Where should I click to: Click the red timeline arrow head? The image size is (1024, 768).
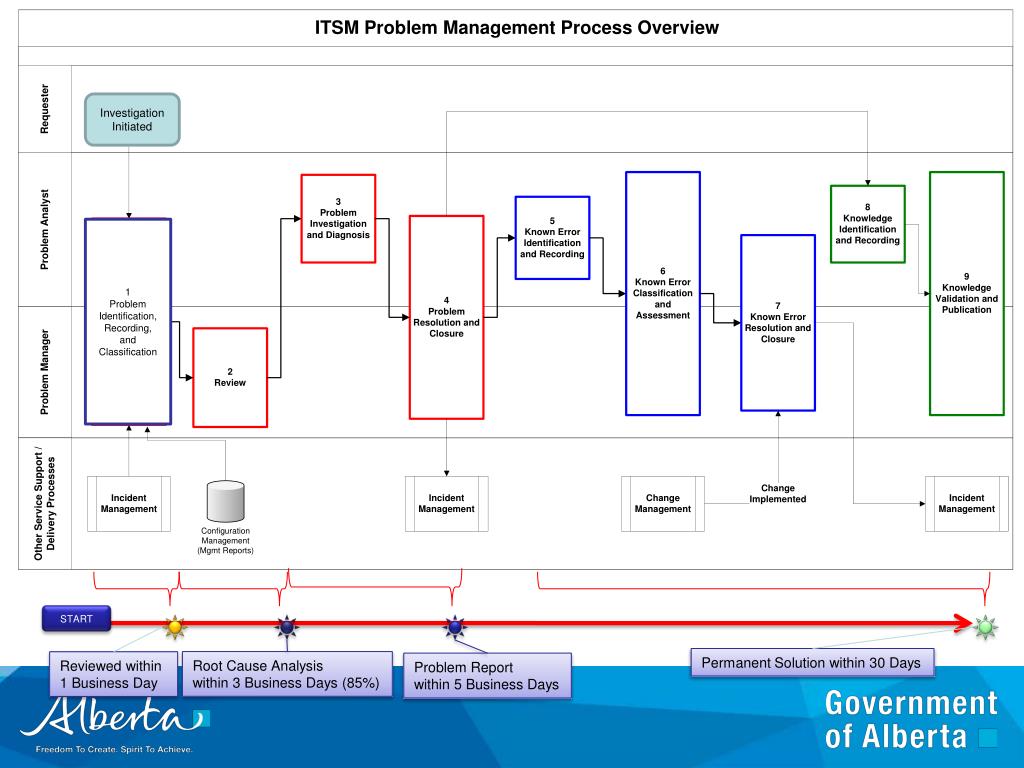pos(963,623)
